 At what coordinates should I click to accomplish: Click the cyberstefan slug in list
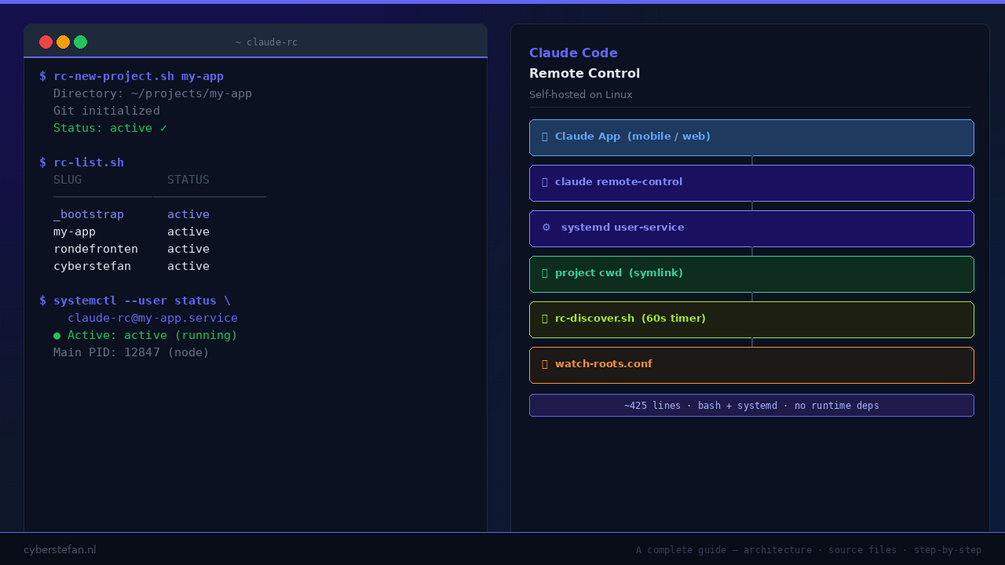92,266
